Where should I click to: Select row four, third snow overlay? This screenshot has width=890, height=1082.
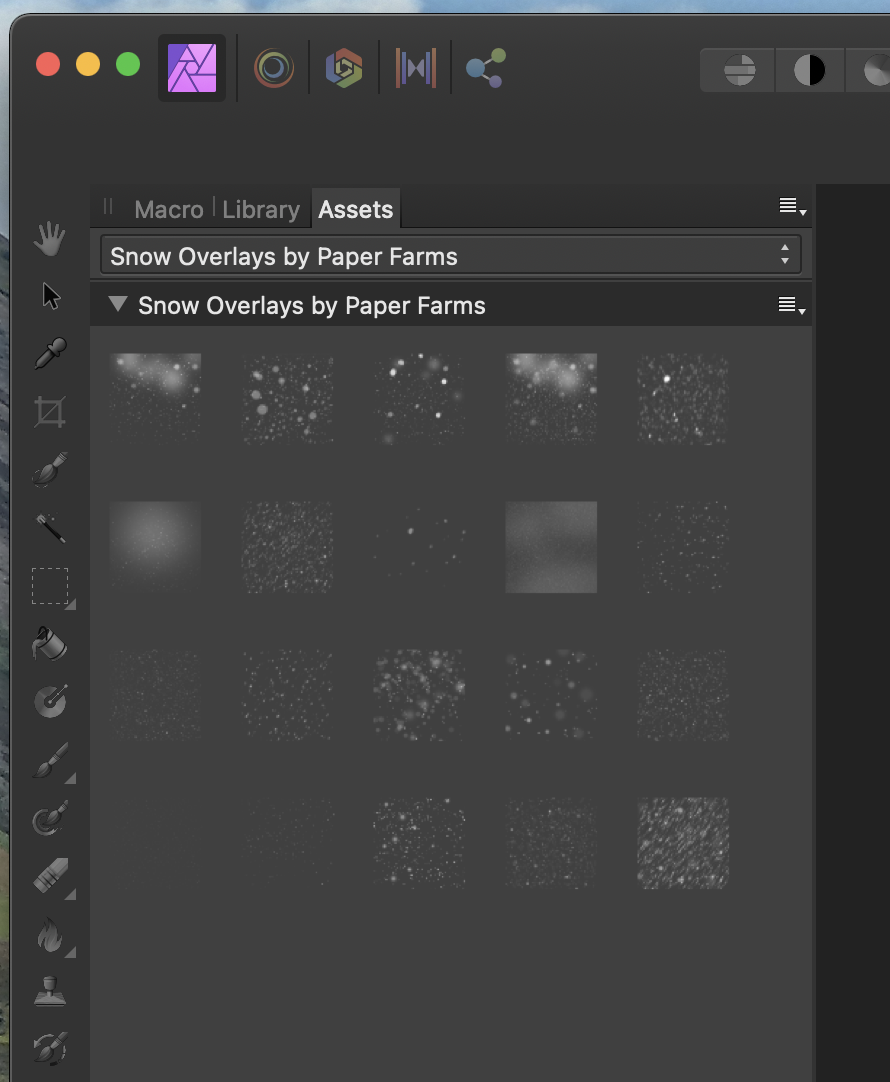pos(419,843)
